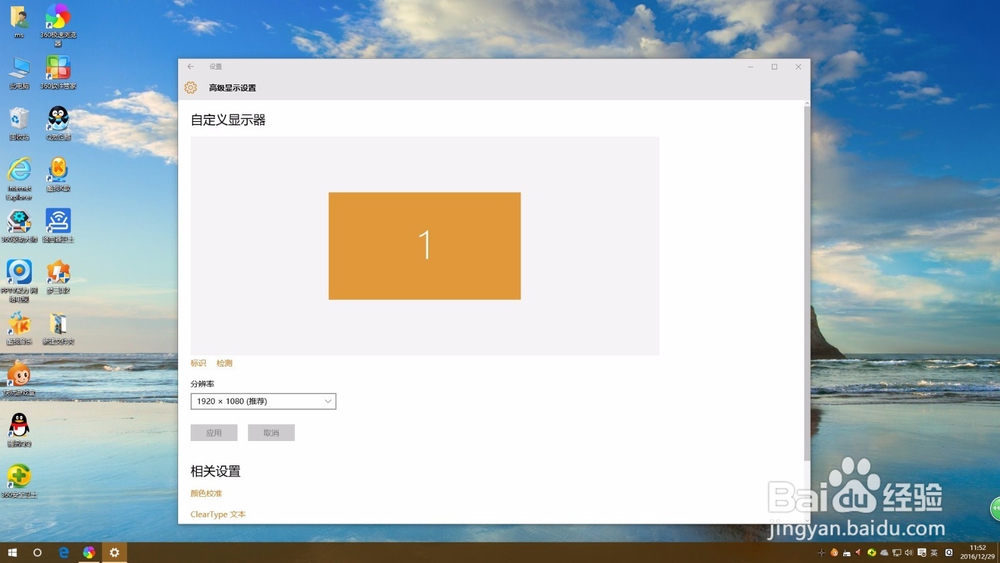Click the Settings window vertical scrollbar
1000x563 pixels.
[807, 281]
